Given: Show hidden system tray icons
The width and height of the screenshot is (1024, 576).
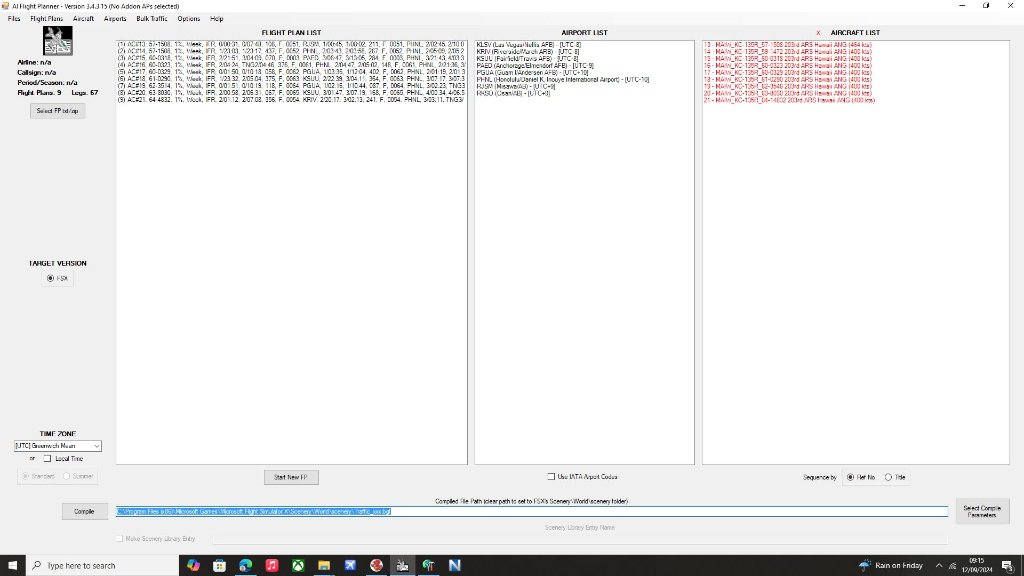Looking at the screenshot, I should point(939,566).
